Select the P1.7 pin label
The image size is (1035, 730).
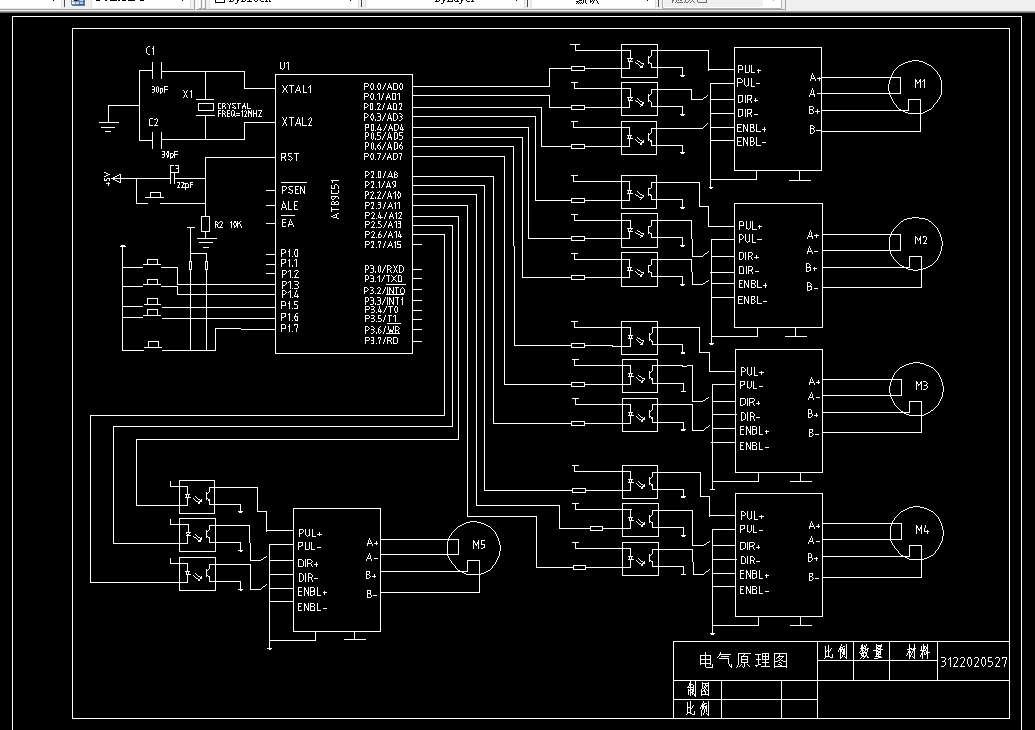click(x=289, y=328)
